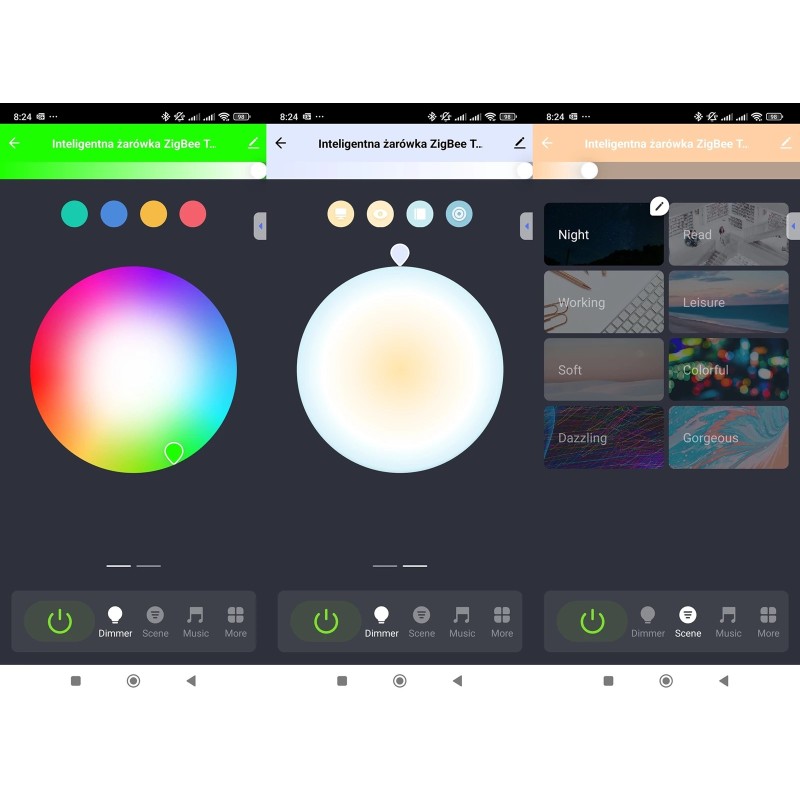Expand side arrow handle beside the Read tile
Image resolution: width=800 pixels, height=800 pixels.
click(794, 226)
